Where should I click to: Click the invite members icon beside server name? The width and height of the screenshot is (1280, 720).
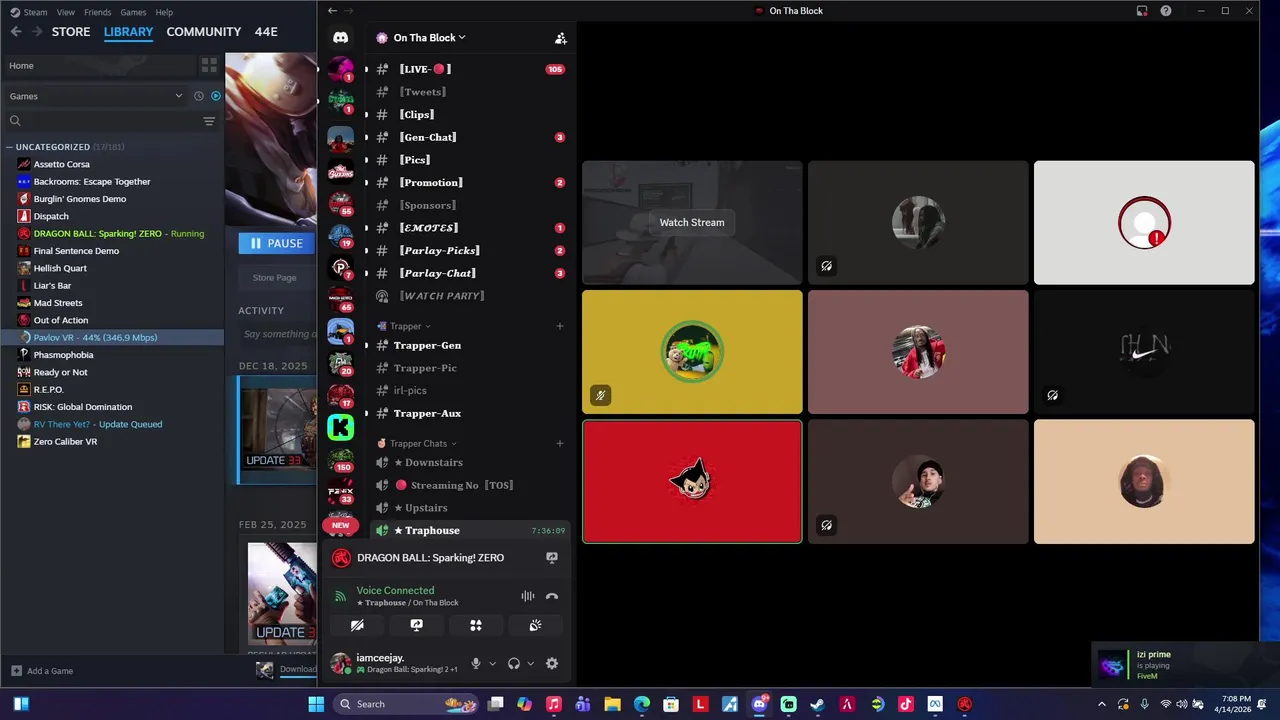(561, 38)
